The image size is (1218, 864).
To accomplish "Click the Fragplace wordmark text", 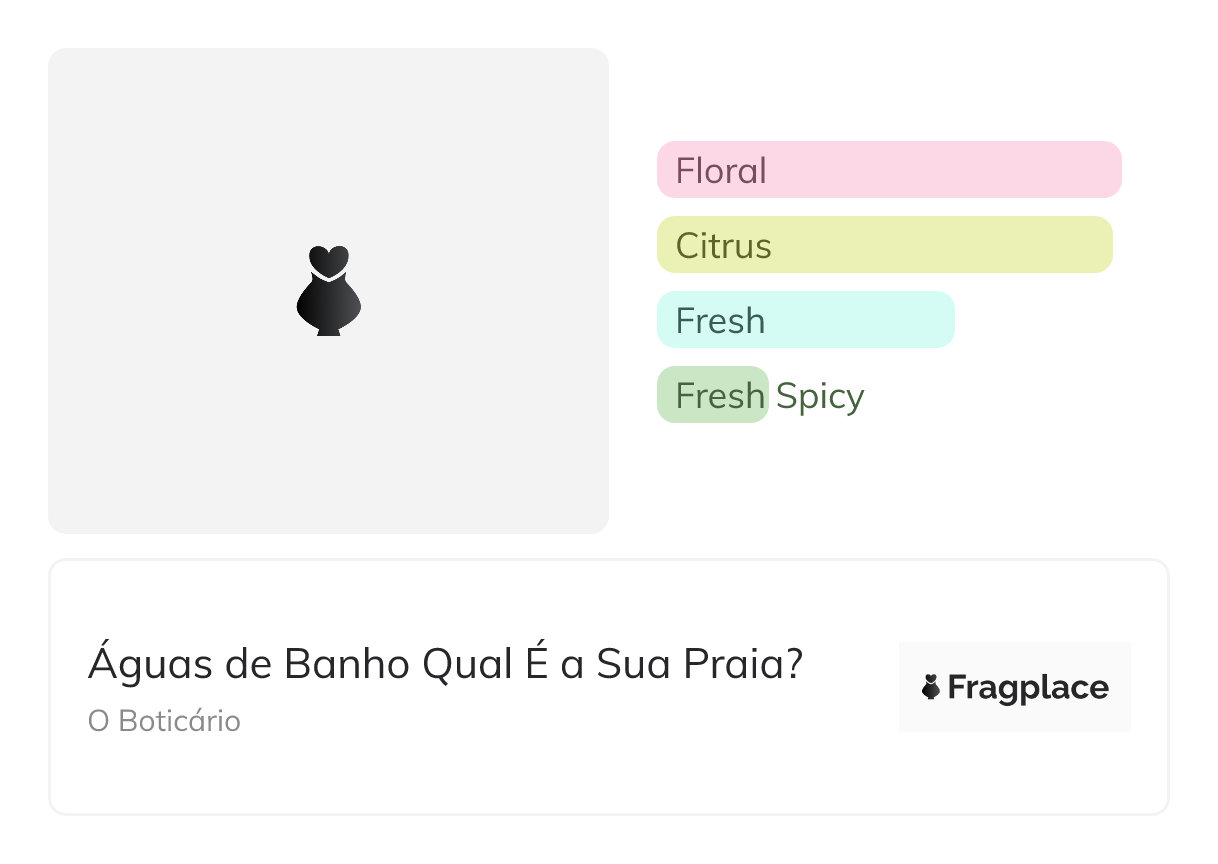I will (x=1027, y=688).
